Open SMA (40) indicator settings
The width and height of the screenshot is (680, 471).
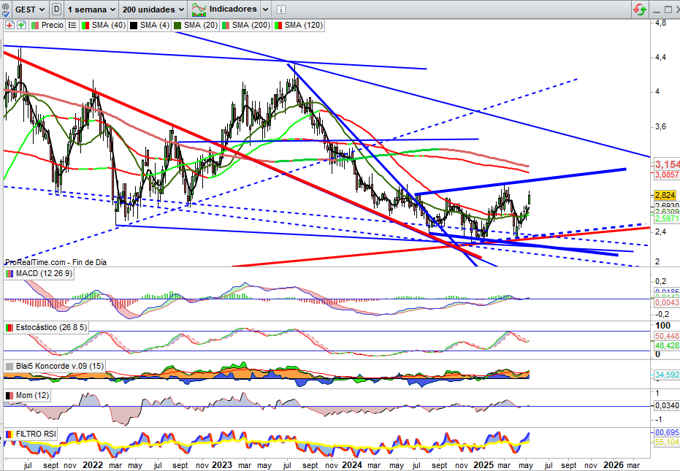pos(108,26)
